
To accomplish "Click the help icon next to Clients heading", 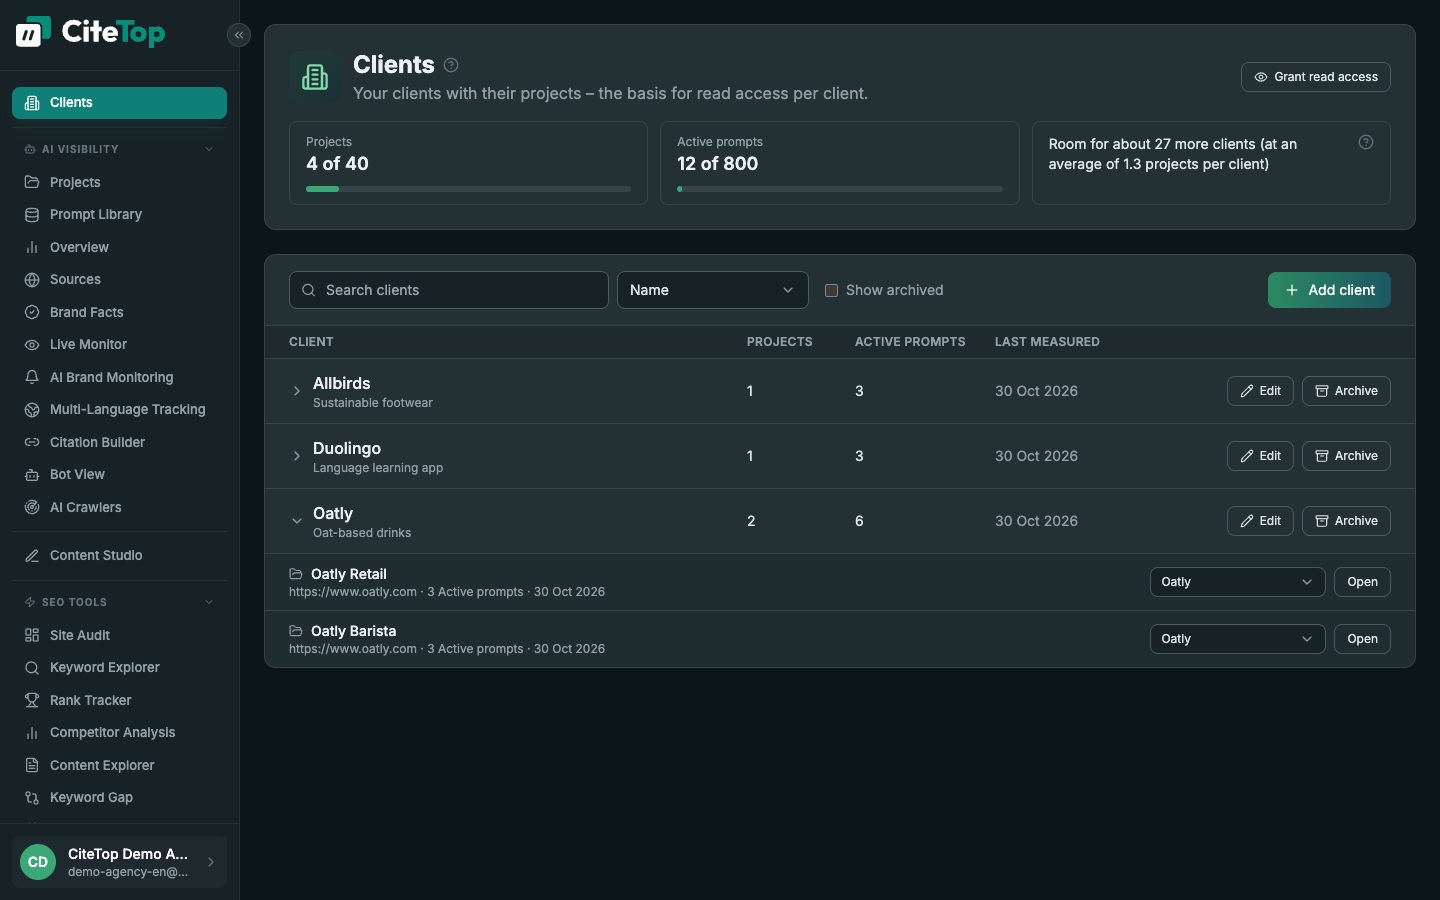I will pyautogui.click(x=451, y=65).
